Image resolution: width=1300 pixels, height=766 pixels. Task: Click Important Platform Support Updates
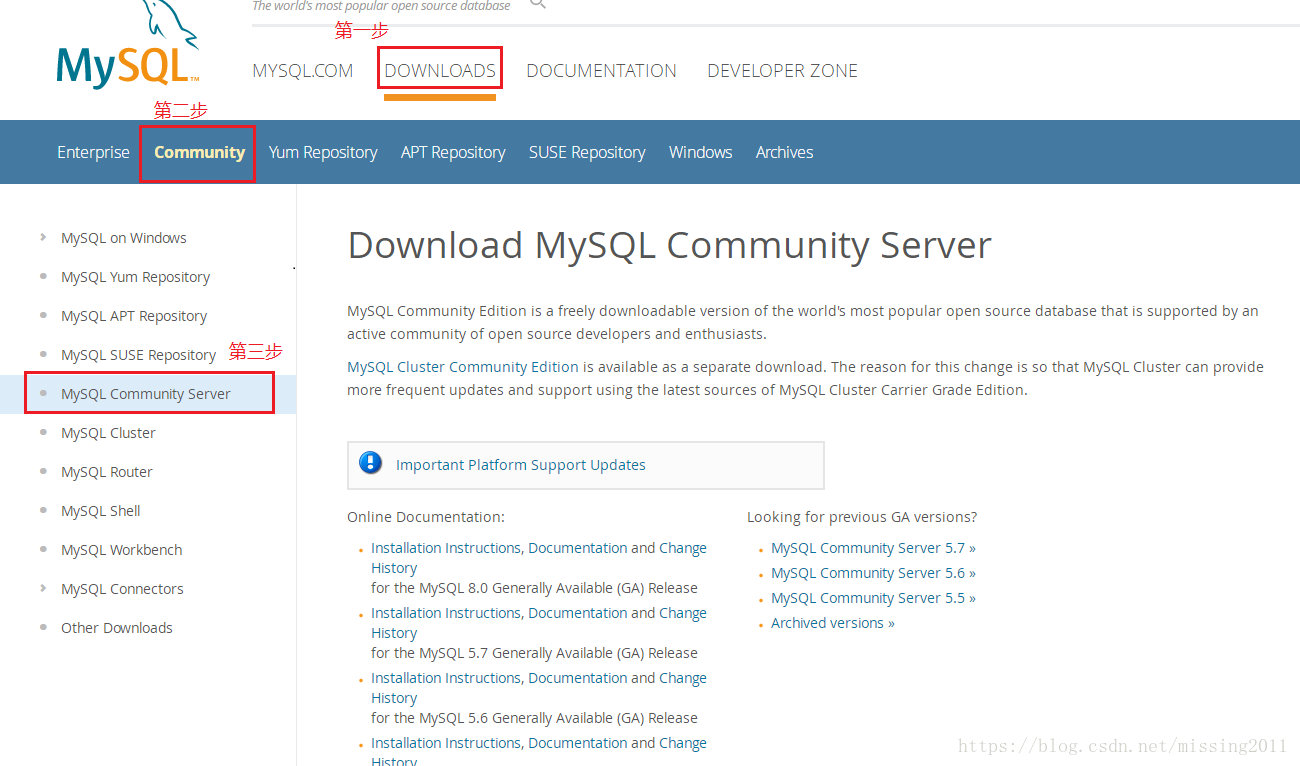tap(521, 464)
